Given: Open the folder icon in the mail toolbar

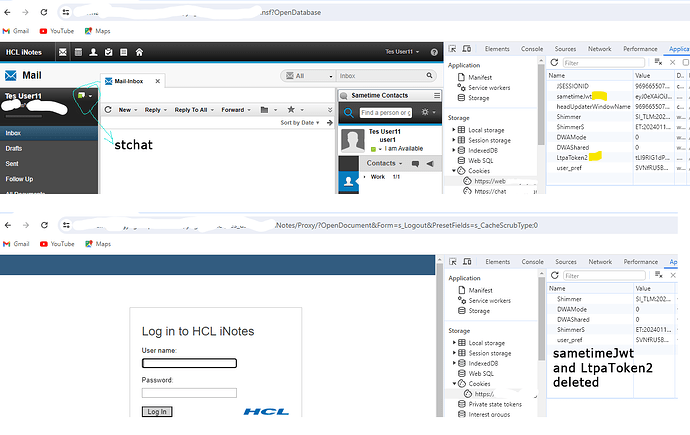Looking at the screenshot, I should pyautogui.click(x=264, y=110).
